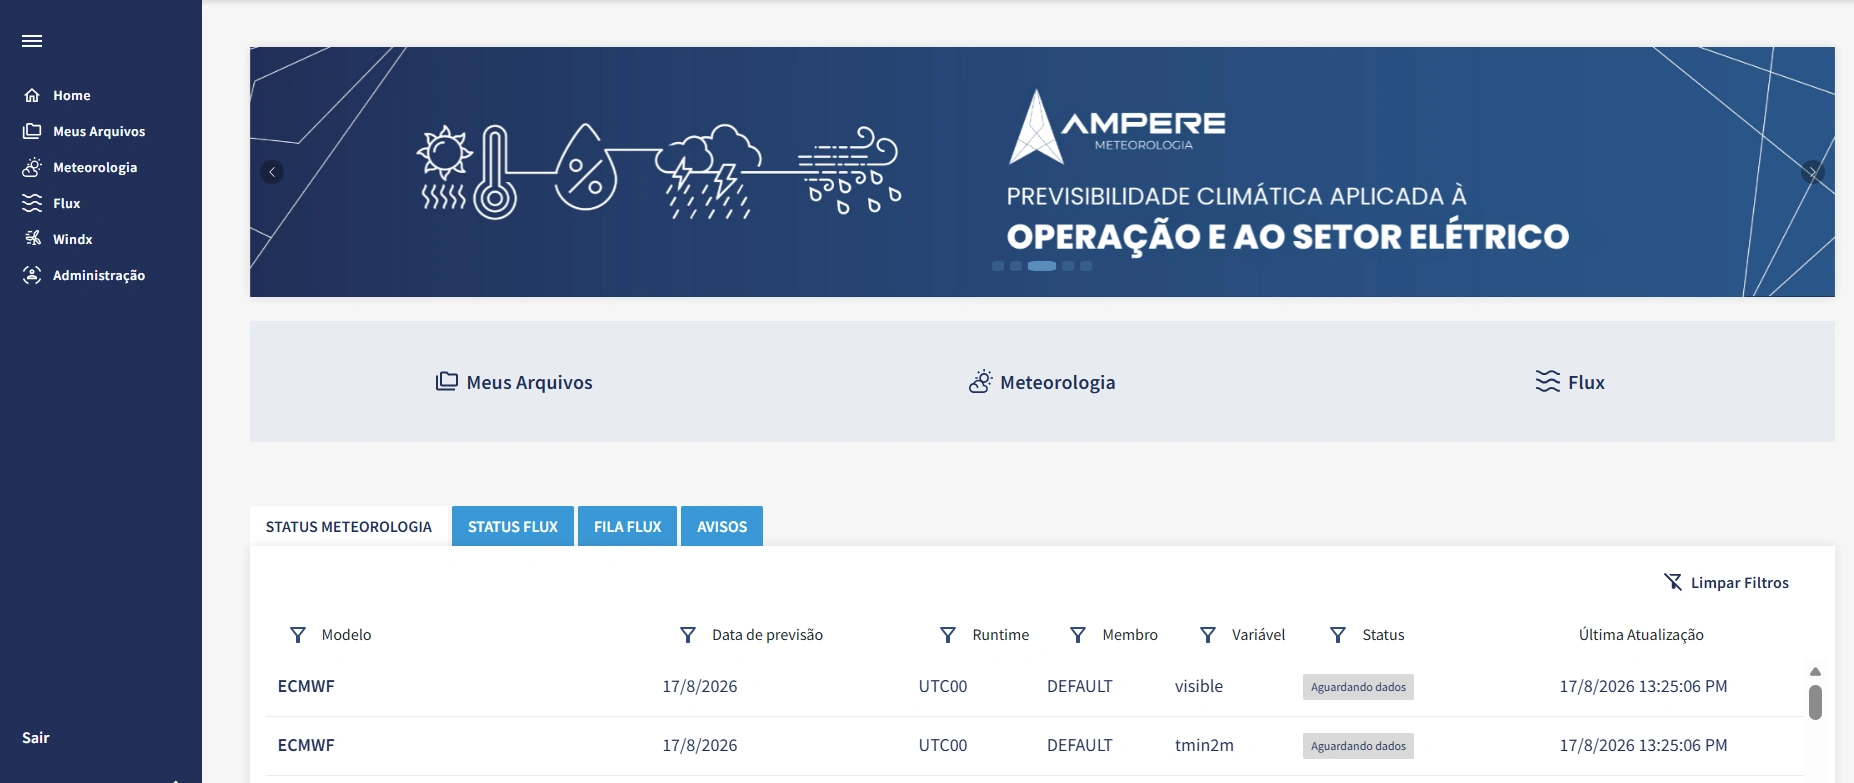The height and width of the screenshot is (783, 1854).
Task: Select the second banner slide indicator dot
Action: (1016, 266)
